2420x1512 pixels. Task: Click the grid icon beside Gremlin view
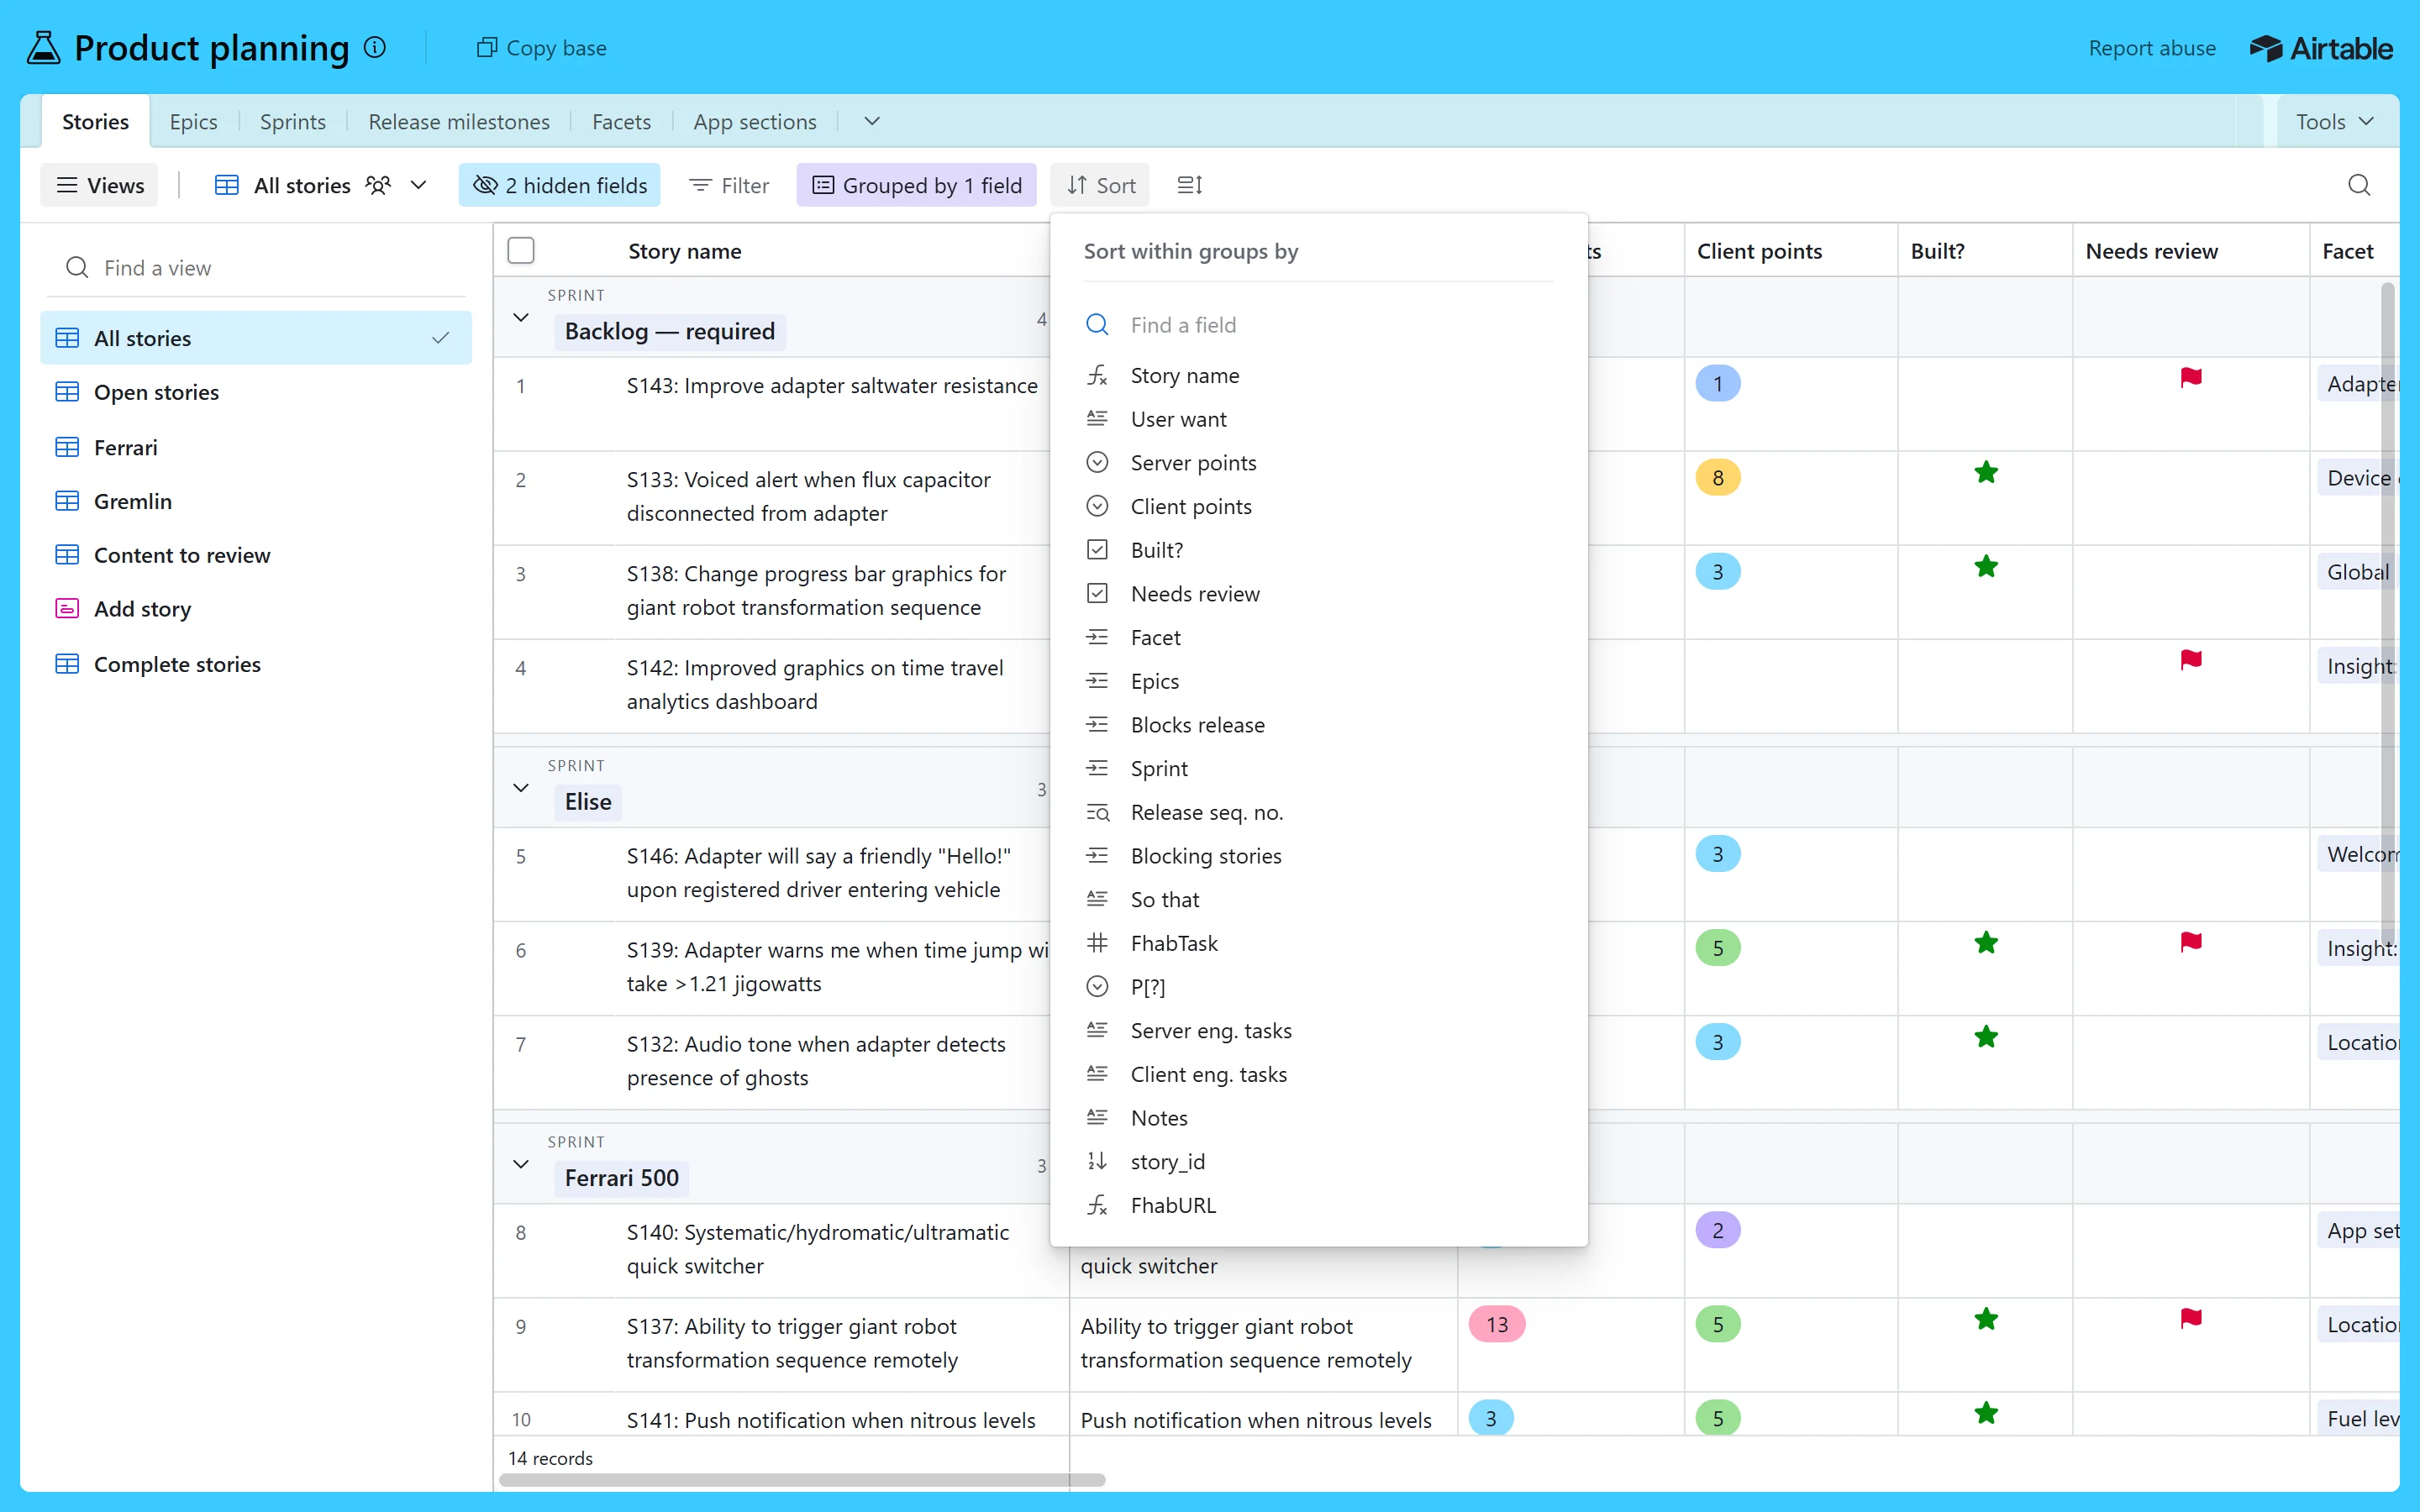(x=67, y=500)
